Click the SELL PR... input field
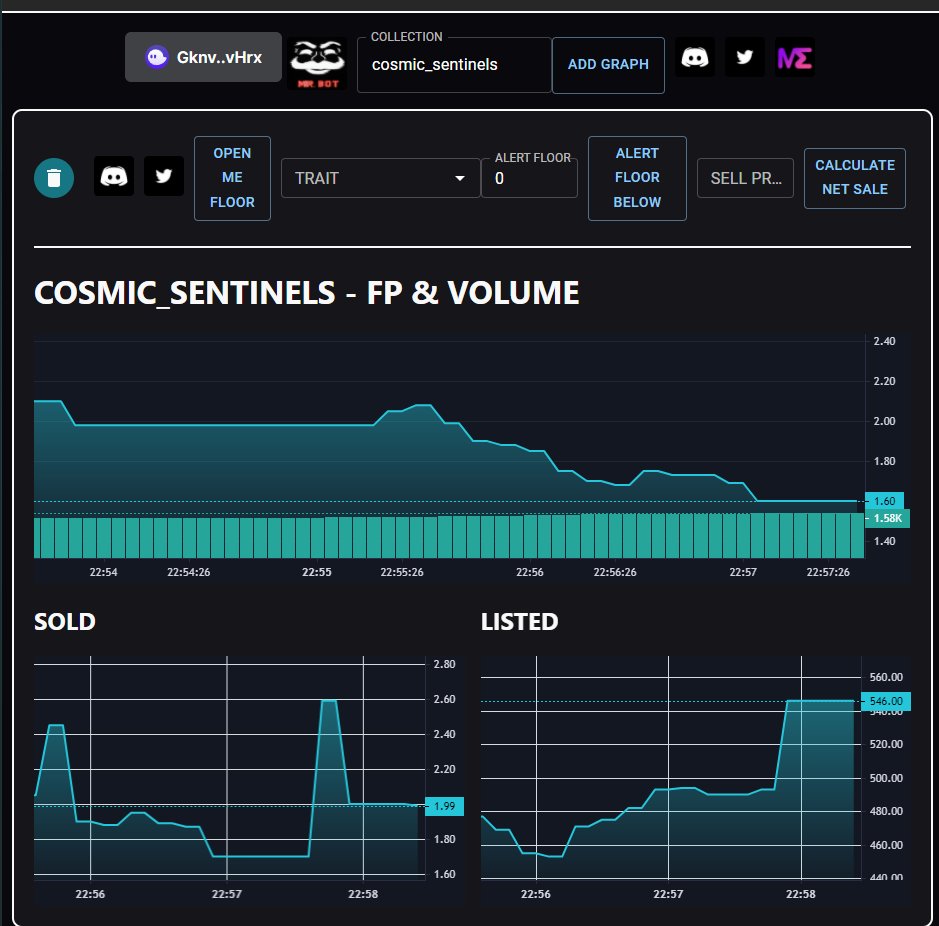Screen dimensions: 939x926 tap(746, 178)
